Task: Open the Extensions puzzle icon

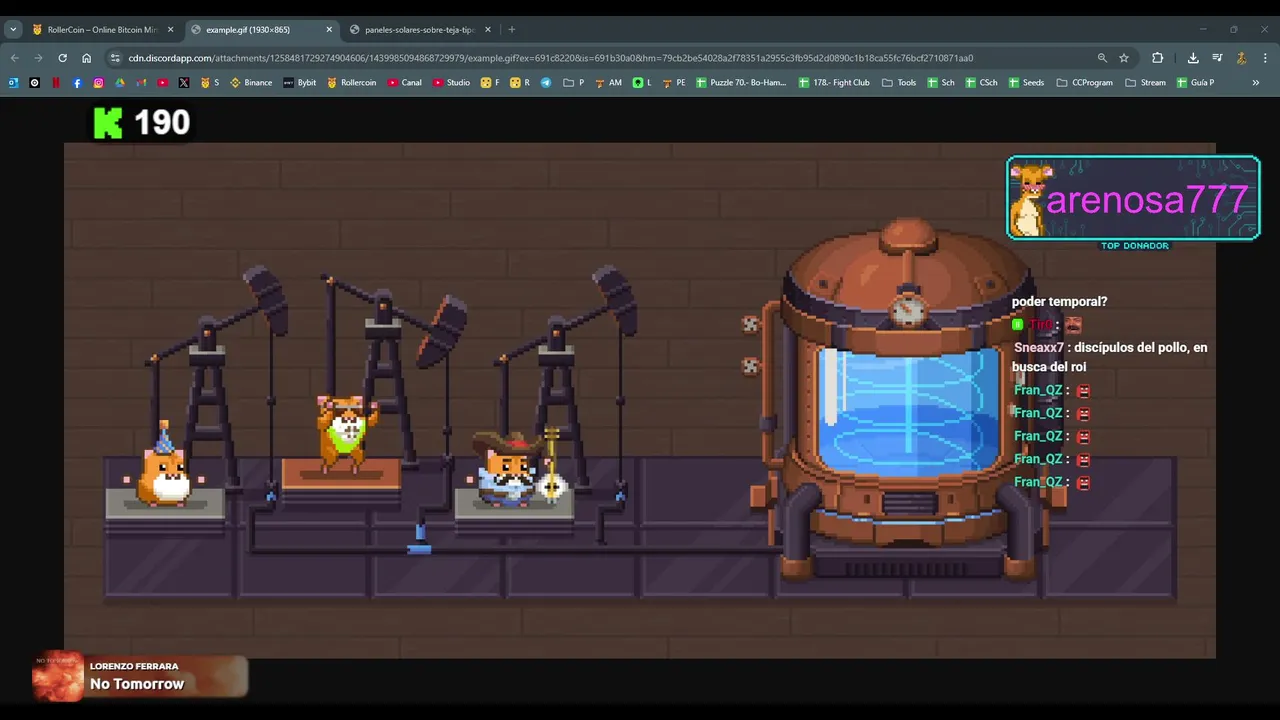Action: click(1158, 58)
